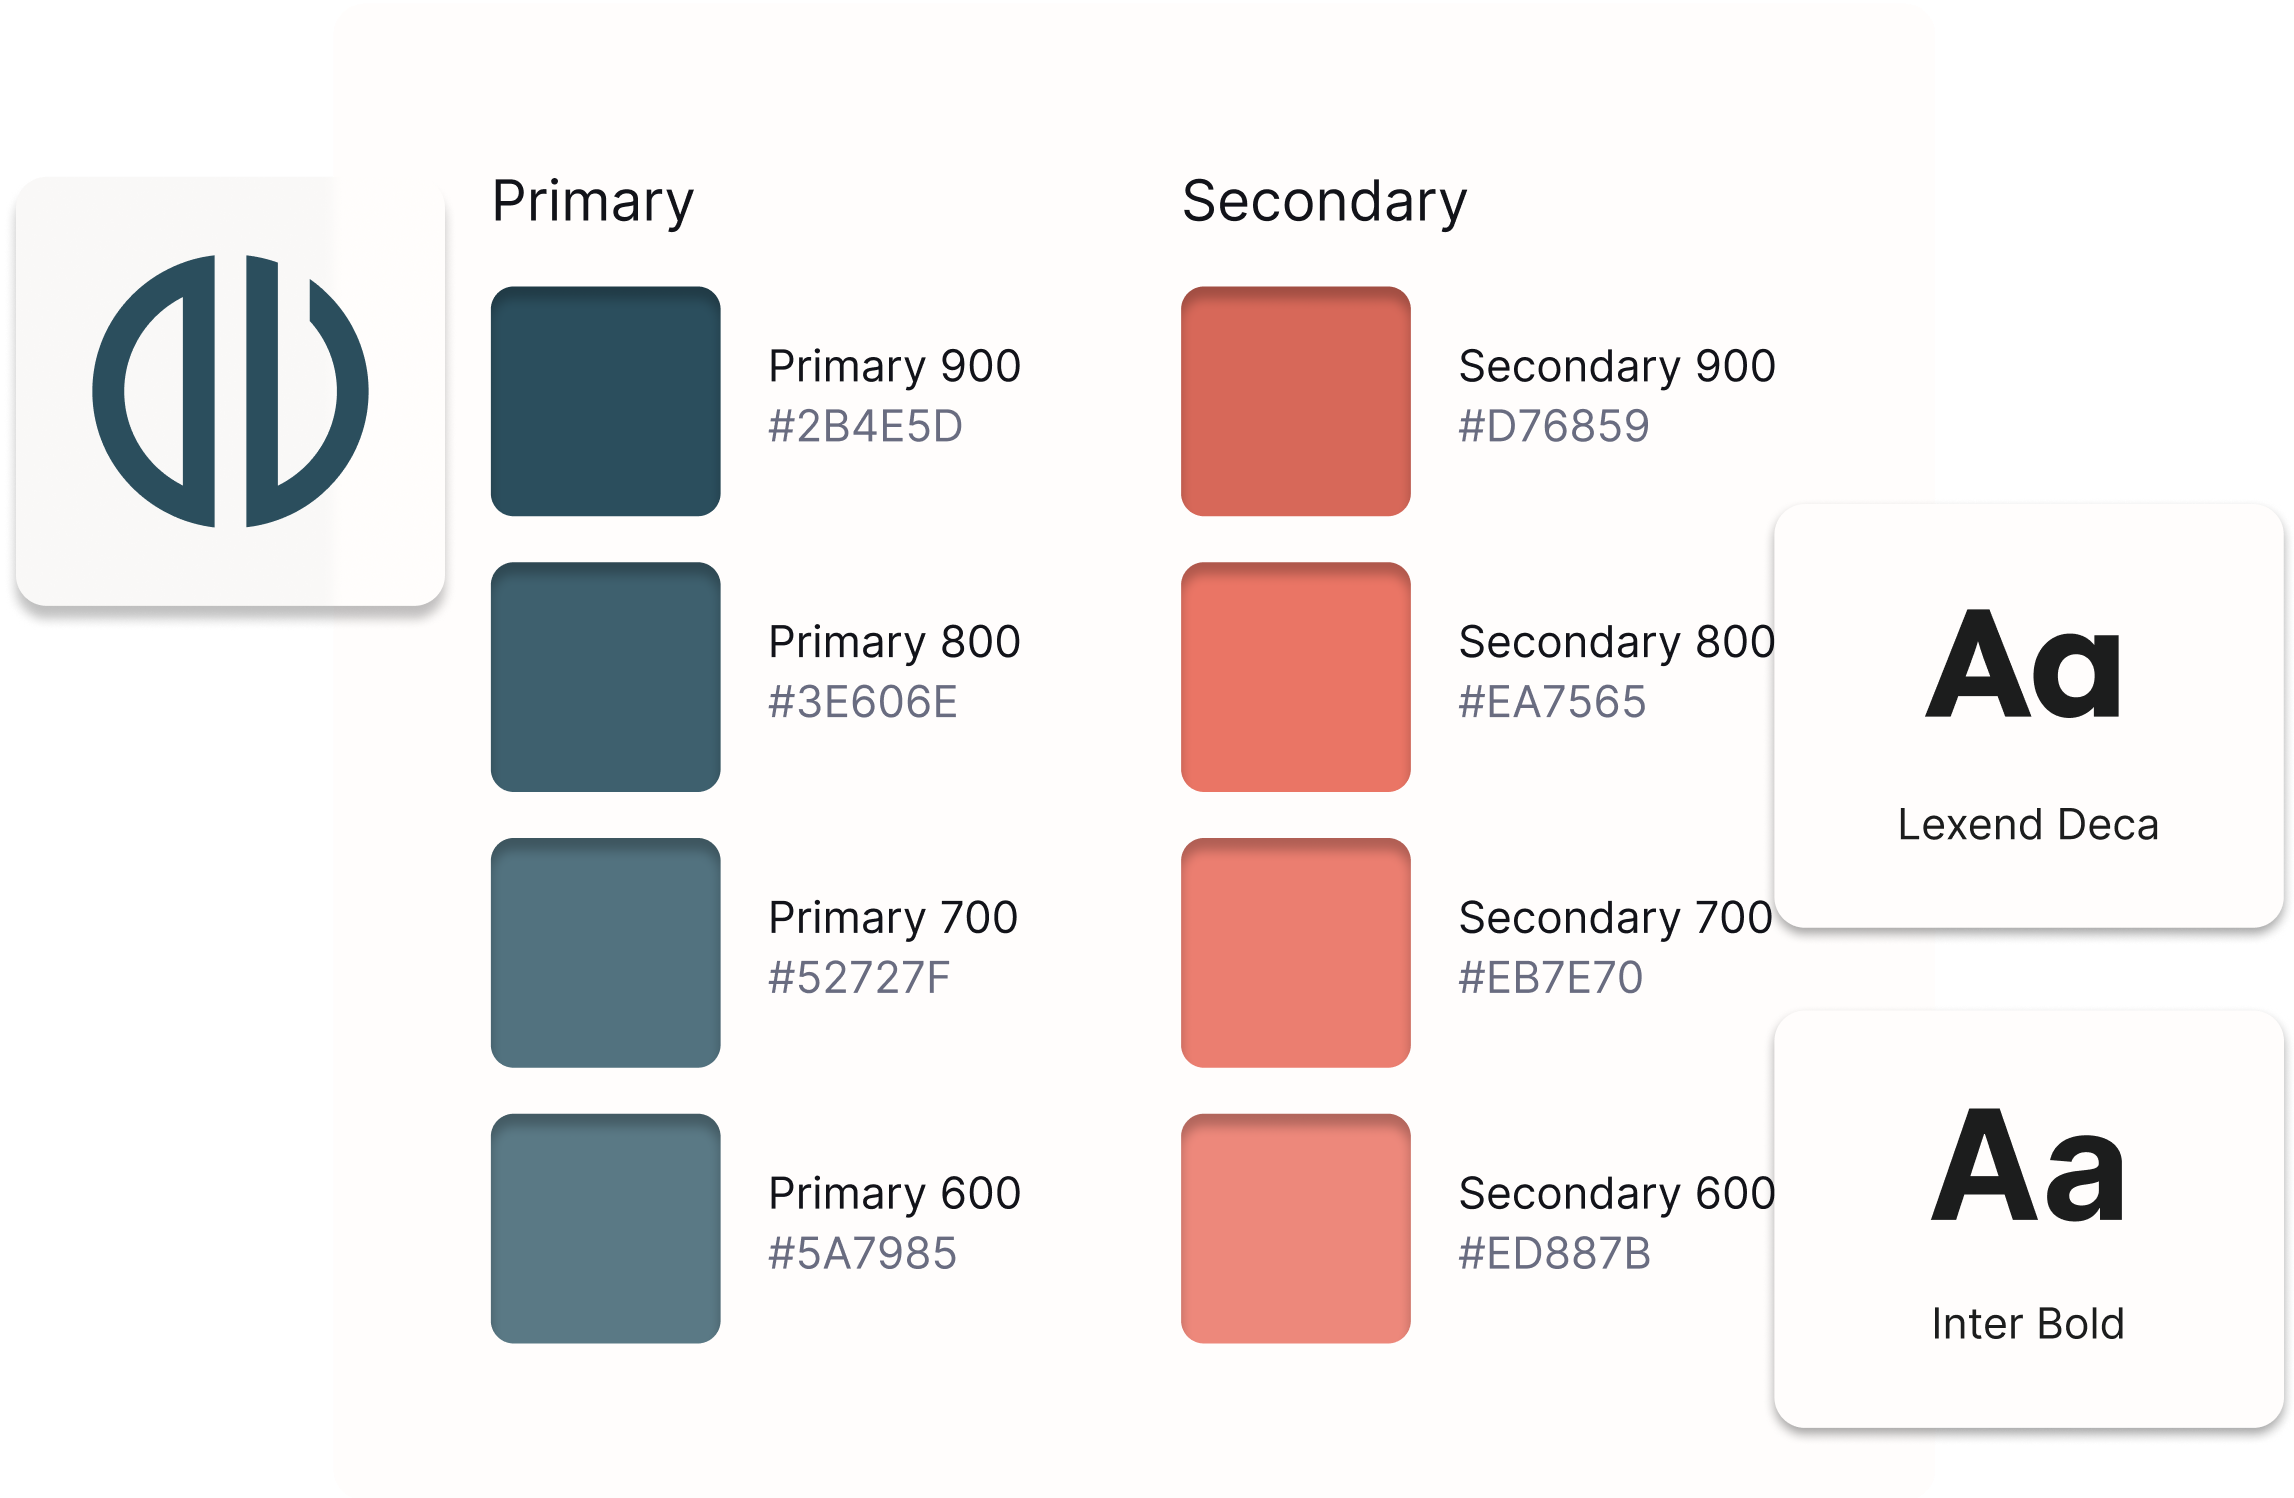This screenshot has height=1498, width=2294.
Task: Click the Secondary section heading
Action: (x=1324, y=202)
